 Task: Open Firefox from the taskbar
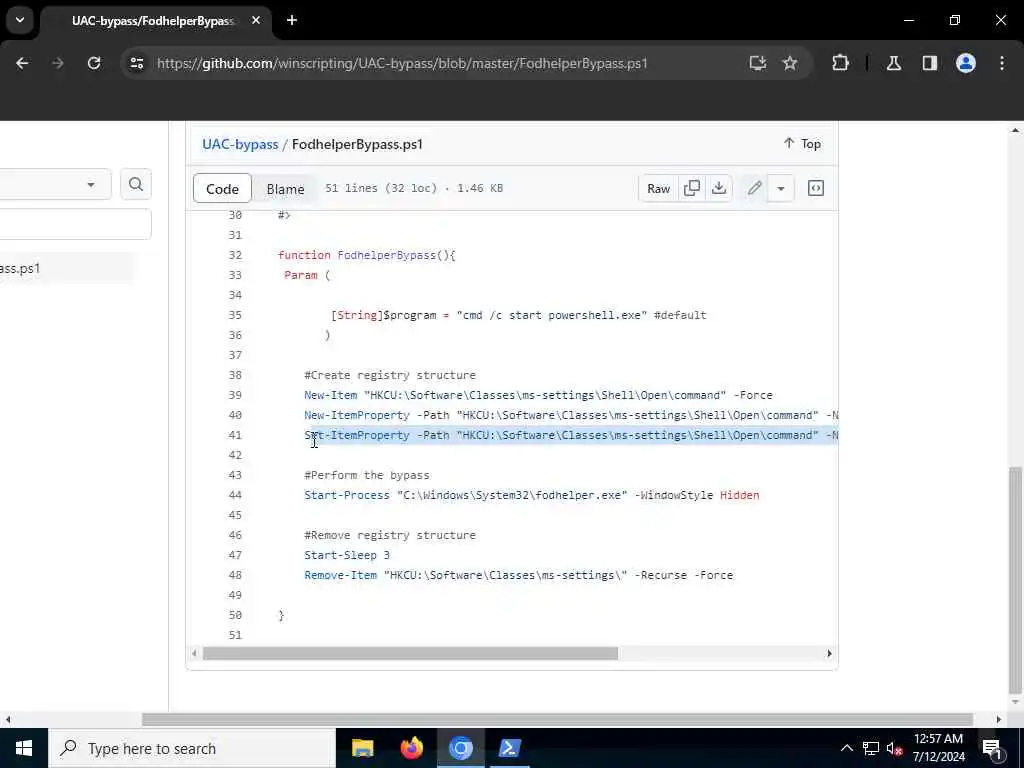(x=411, y=748)
